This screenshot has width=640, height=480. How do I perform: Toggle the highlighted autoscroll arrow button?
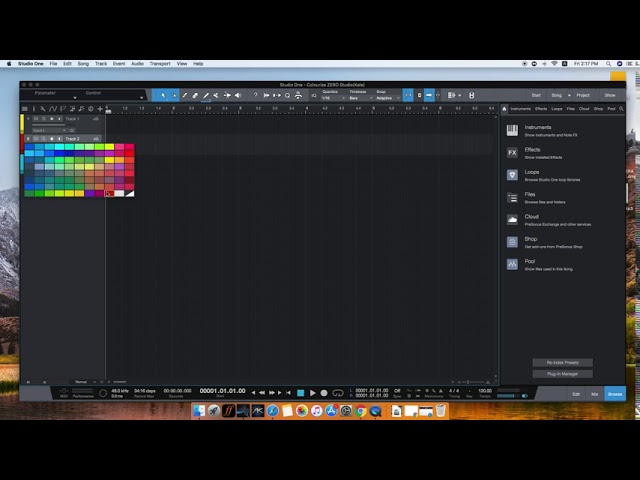429,95
